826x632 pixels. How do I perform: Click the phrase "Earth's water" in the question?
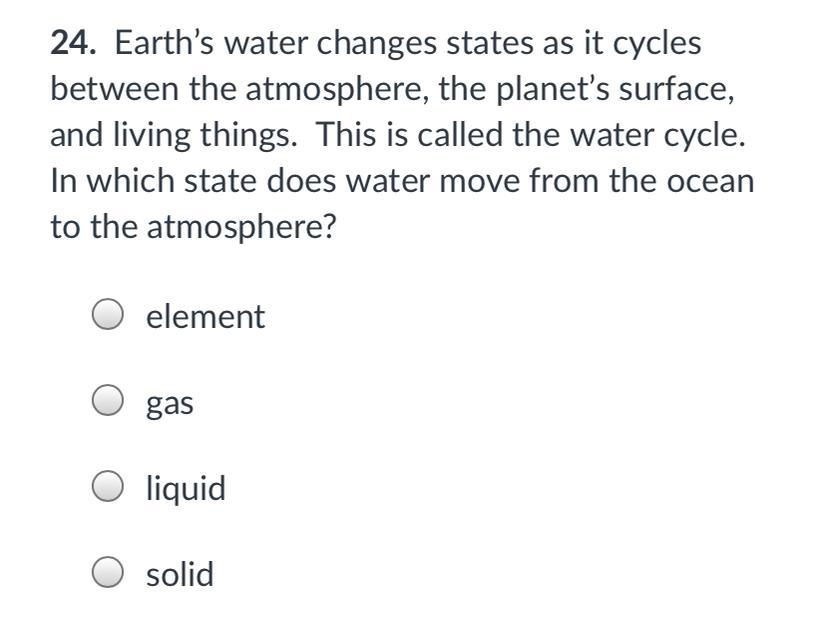[x=202, y=44]
